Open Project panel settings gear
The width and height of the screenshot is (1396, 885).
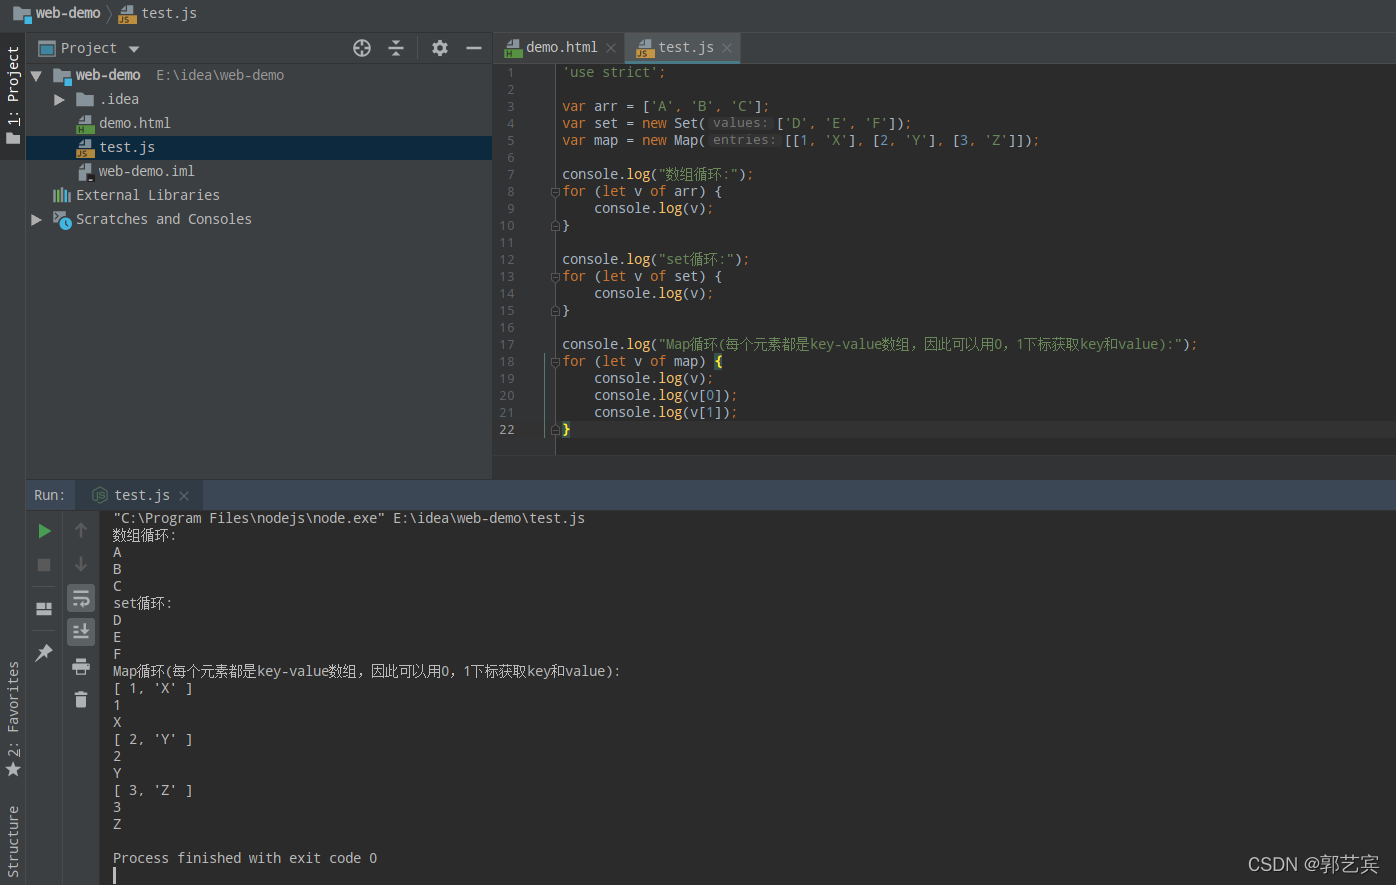(x=440, y=48)
